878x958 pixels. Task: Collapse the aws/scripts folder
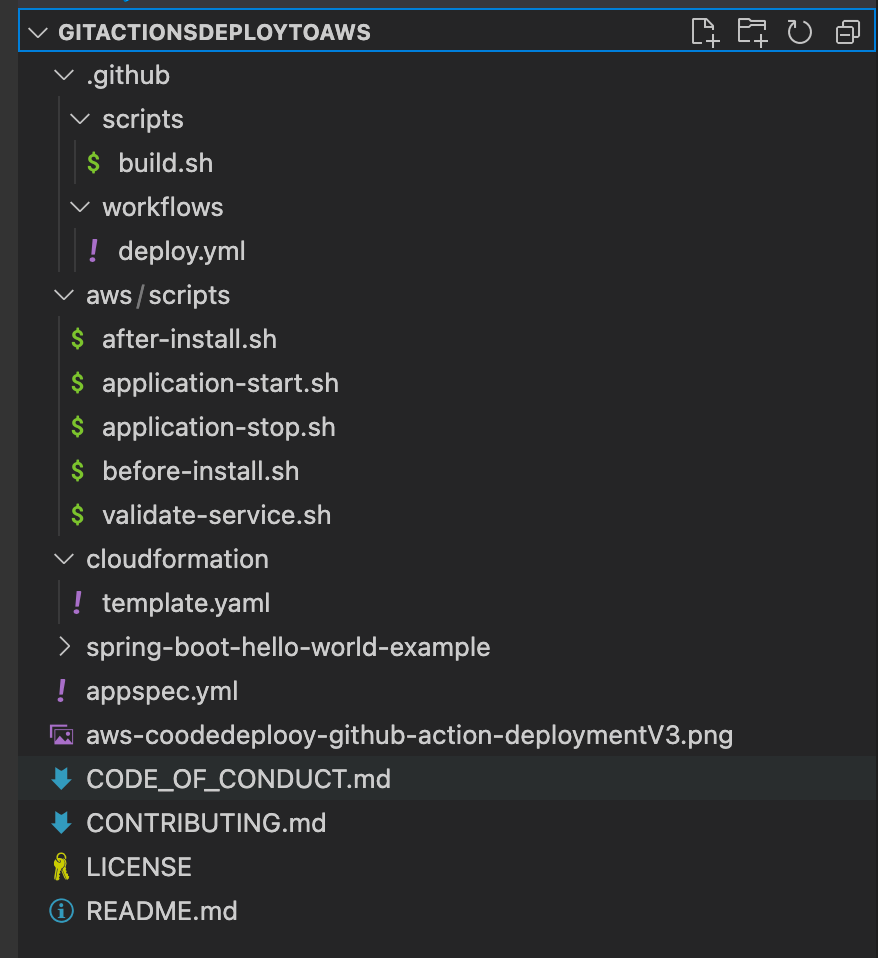(x=63, y=294)
